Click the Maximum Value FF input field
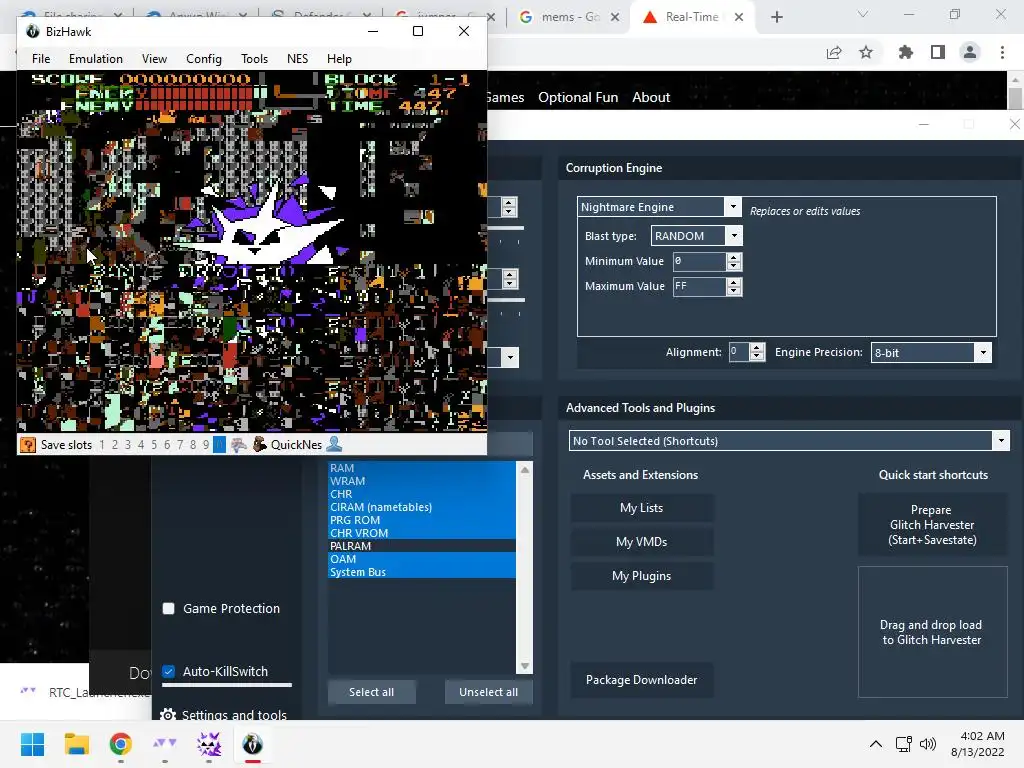The height and width of the screenshot is (768, 1024). click(699, 286)
